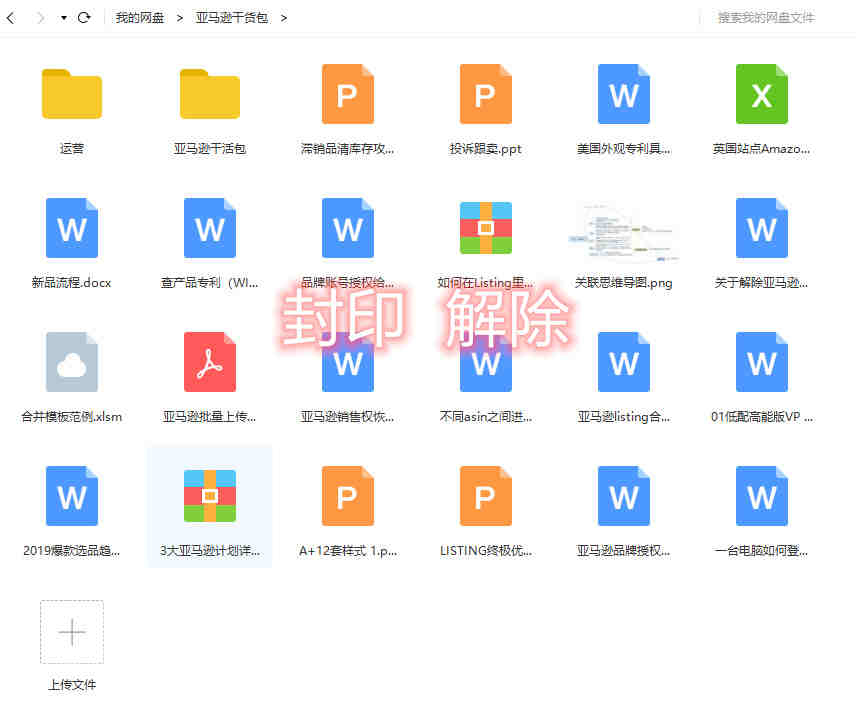Focus the 搜索我的网盘文件 search box
The height and width of the screenshot is (708, 856).
pyautogui.click(x=766, y=18)
